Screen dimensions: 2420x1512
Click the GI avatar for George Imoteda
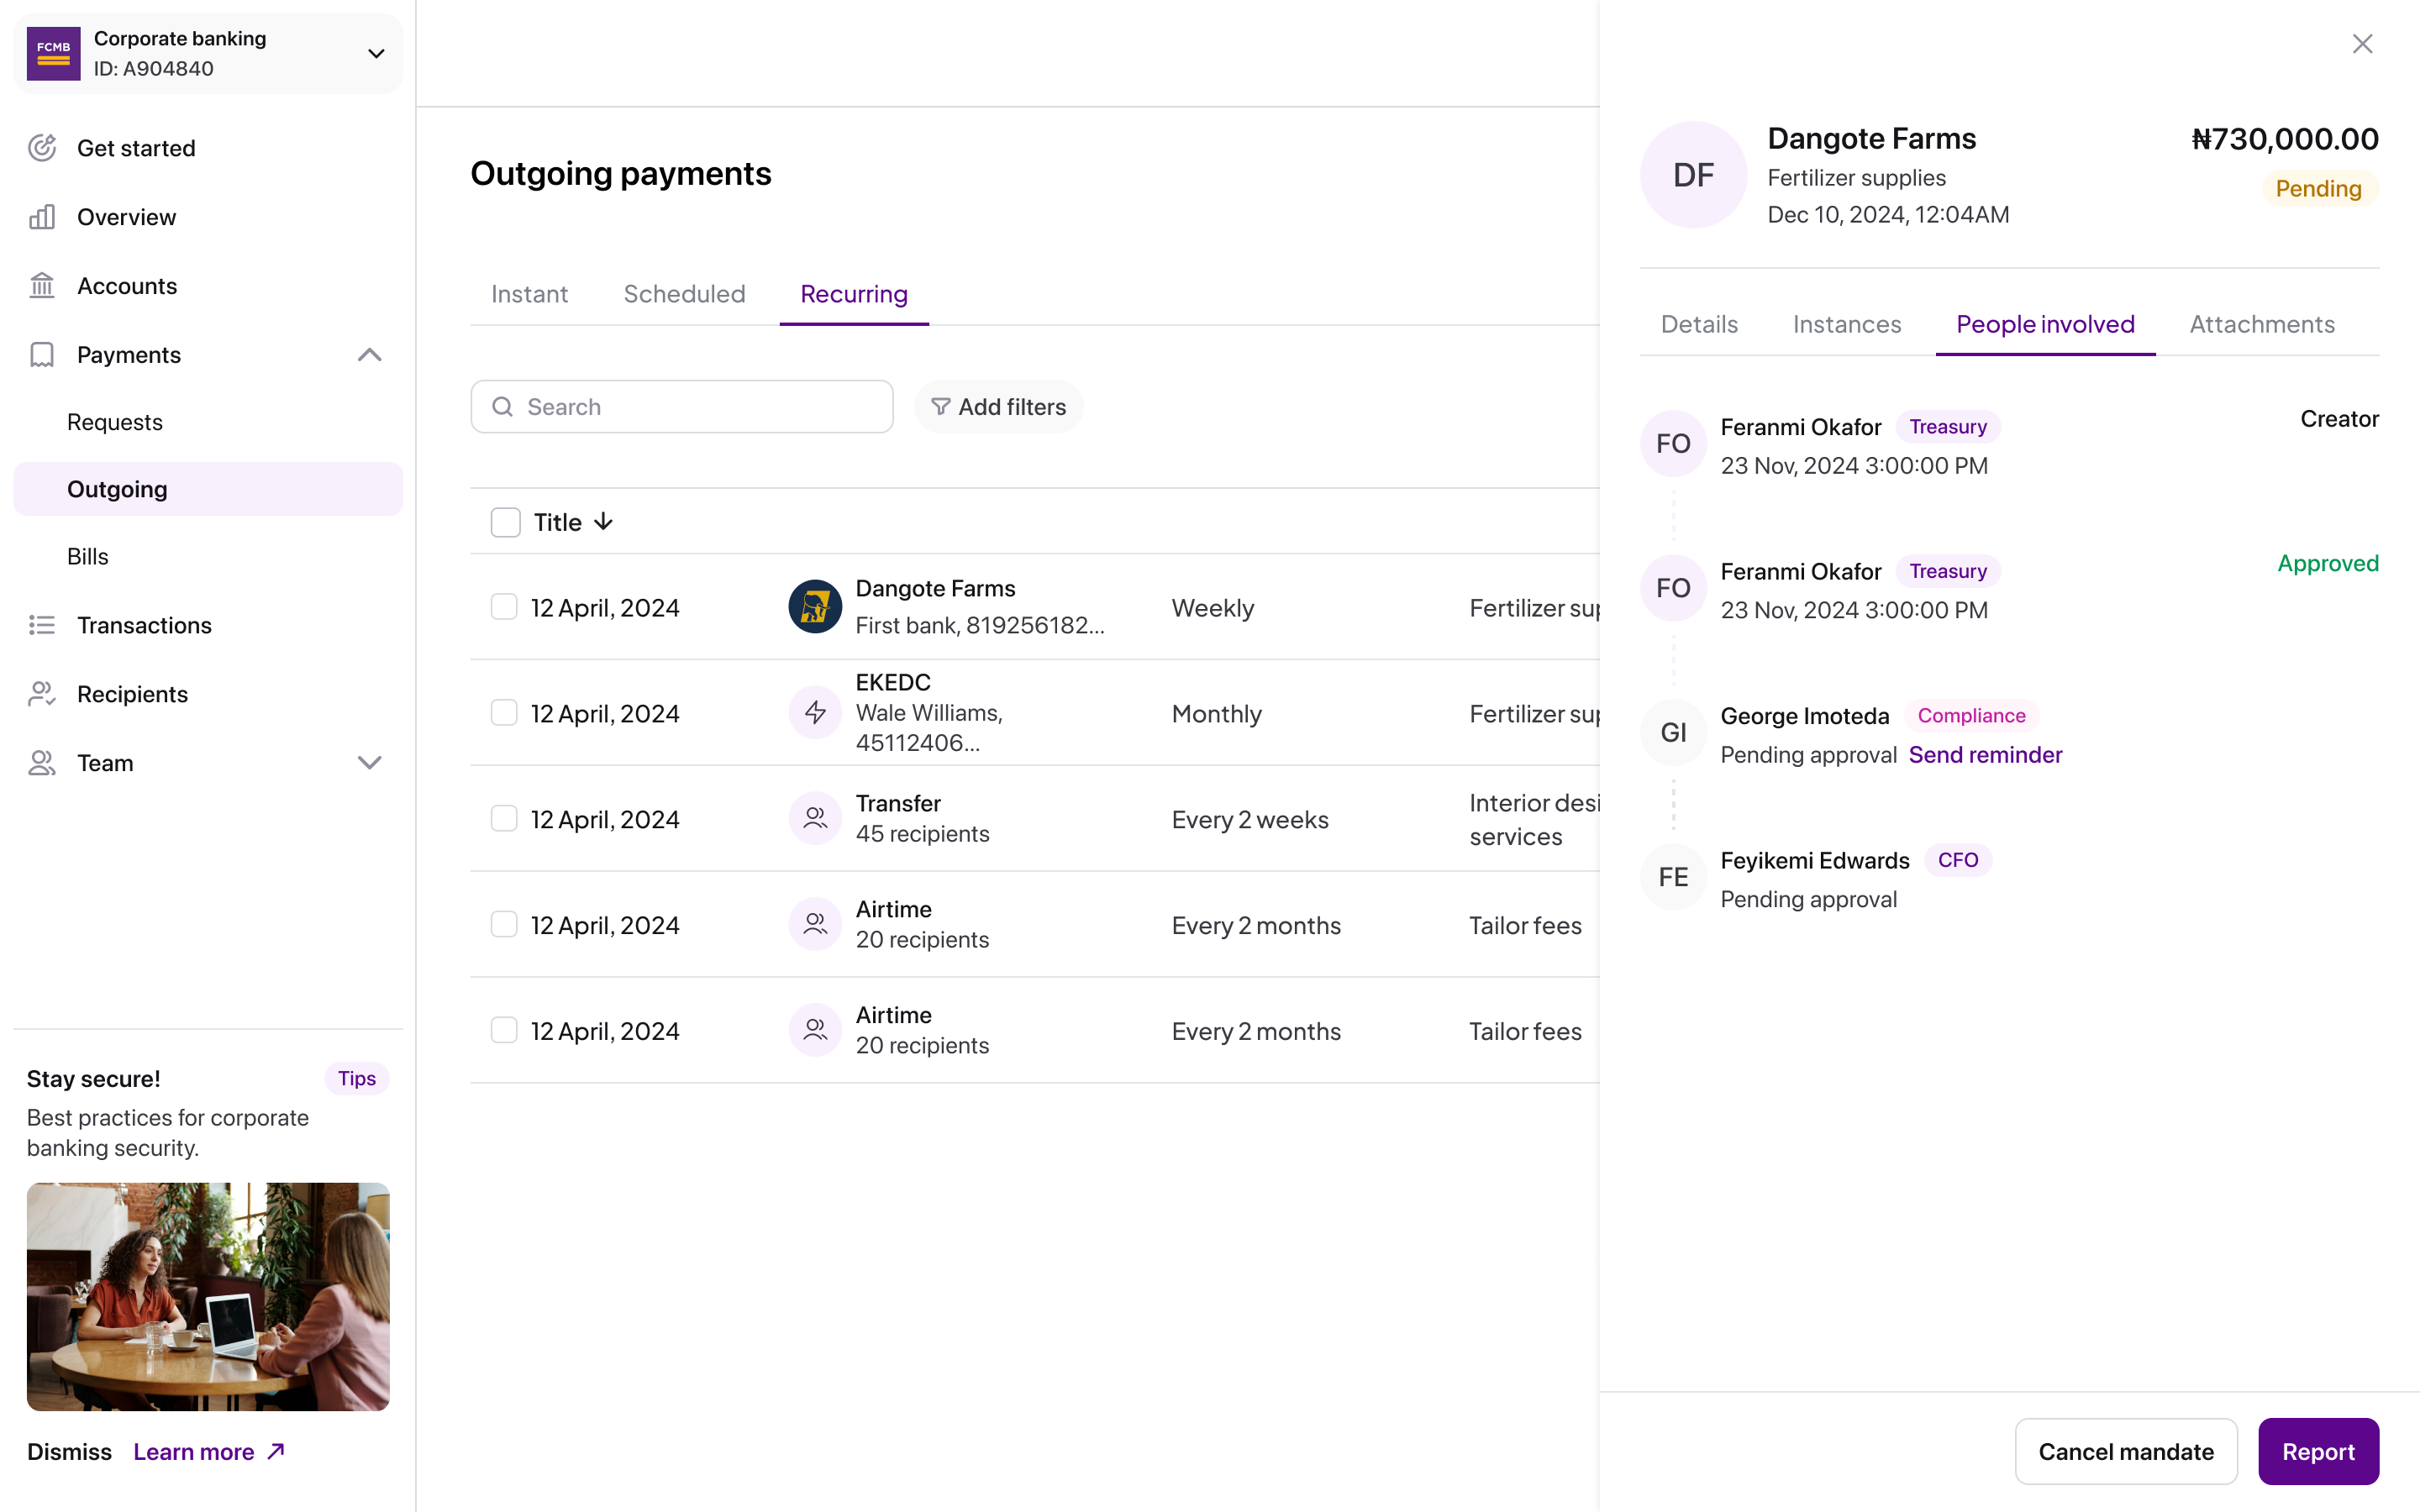pos(1673,733)
